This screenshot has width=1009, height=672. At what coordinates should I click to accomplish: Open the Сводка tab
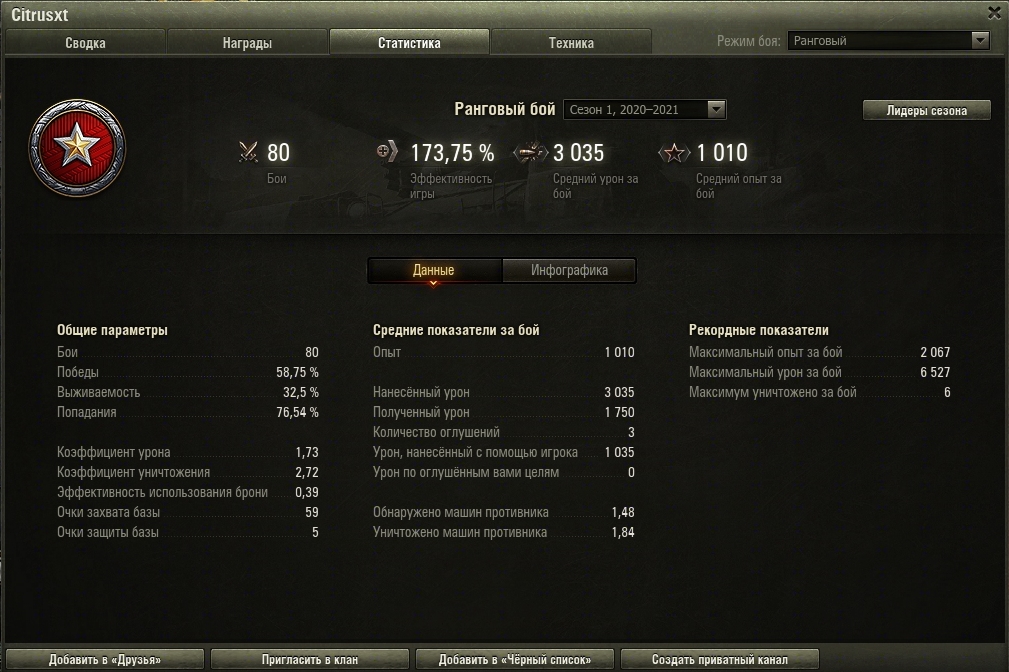tap(86, 42)
